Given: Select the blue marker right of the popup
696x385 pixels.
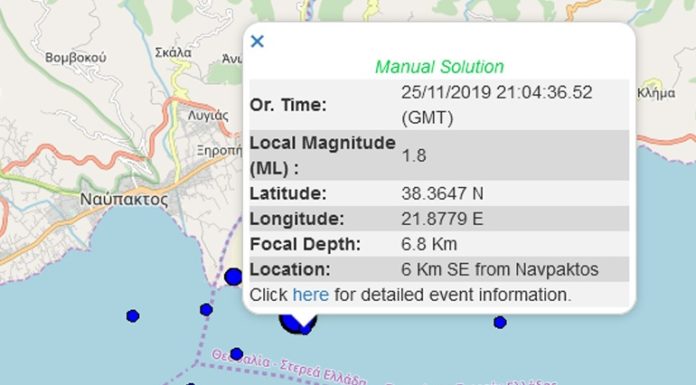Looking at the screenshot, I should click(x=500, y=322).
